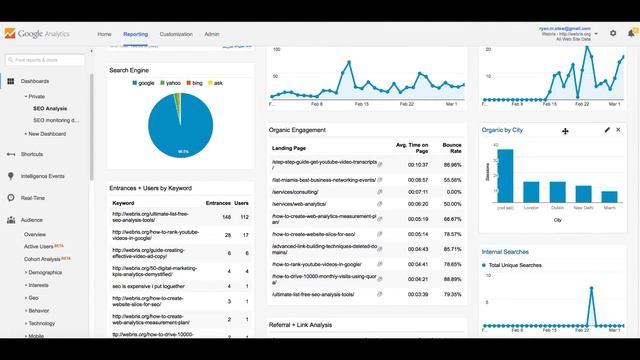The width and height of the screenshot is (640, 360).
Task: Open link icon for /how-to-create-website-silos-for-seo/ row
Action: click(380, 234)
